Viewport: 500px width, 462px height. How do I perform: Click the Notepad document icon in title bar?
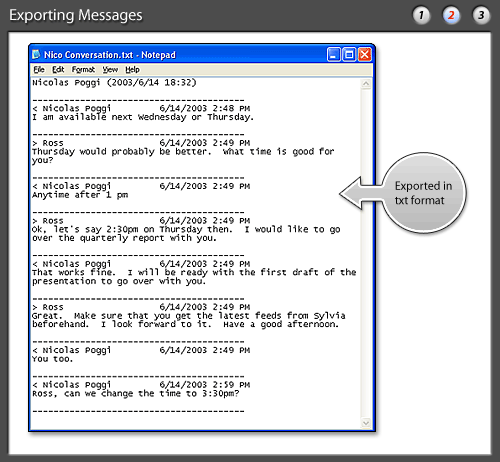36,54
